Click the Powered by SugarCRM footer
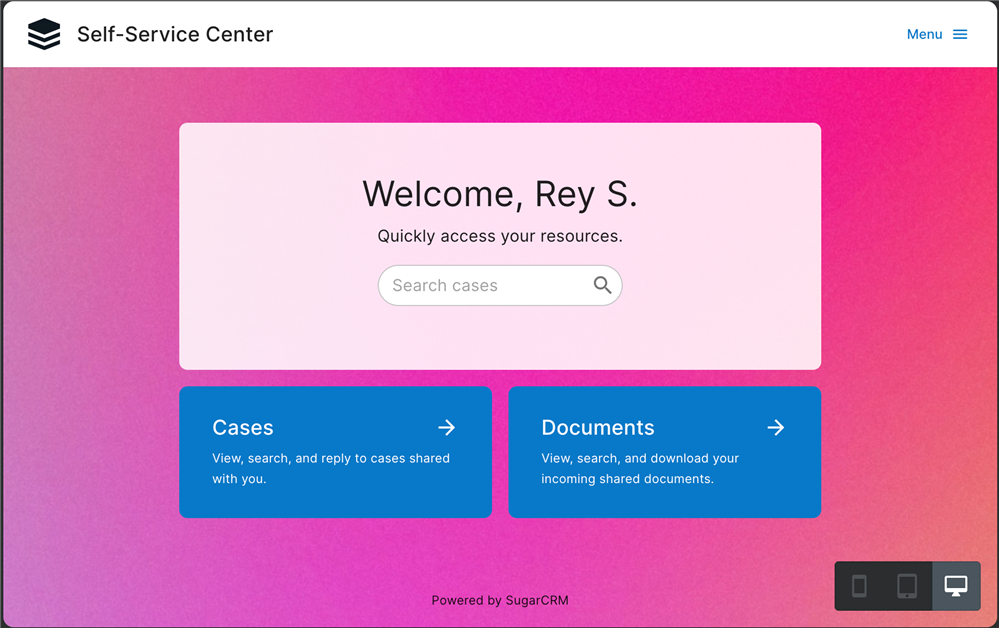Screen dimensions: 999x628 tap(500, 601)
